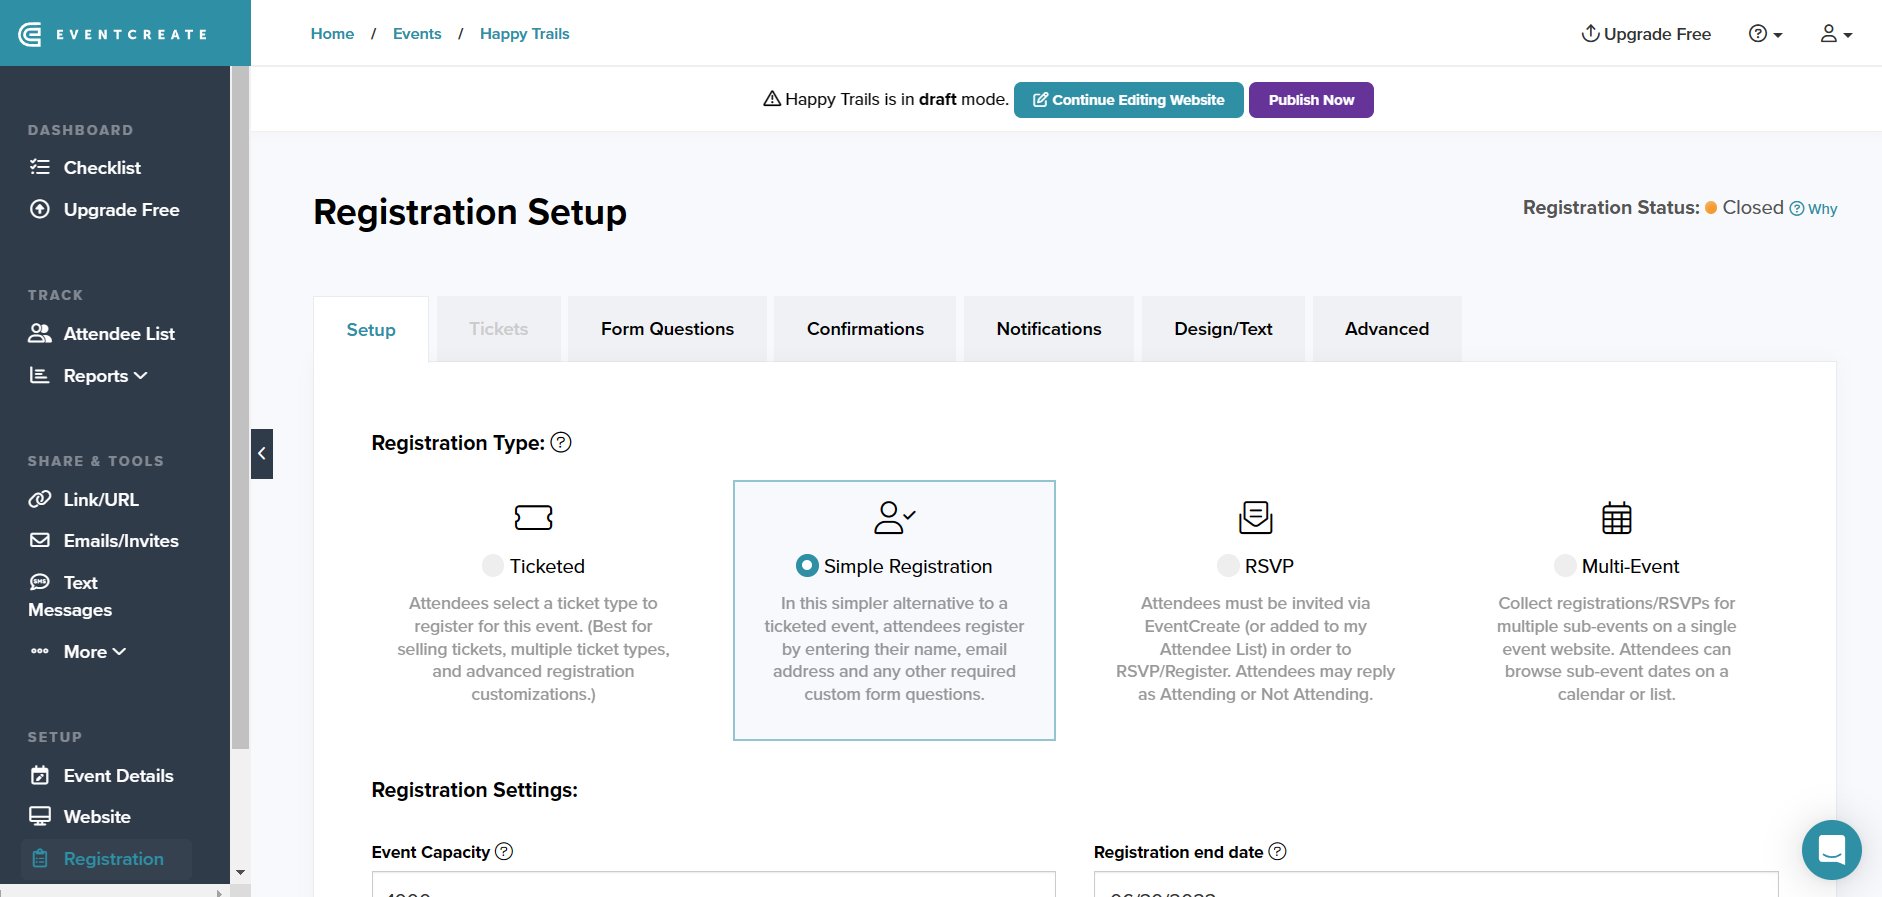Select the RSVP registration radio button
The height and width of the screenshot is (897, 1882).
(x=1228, y=566)
